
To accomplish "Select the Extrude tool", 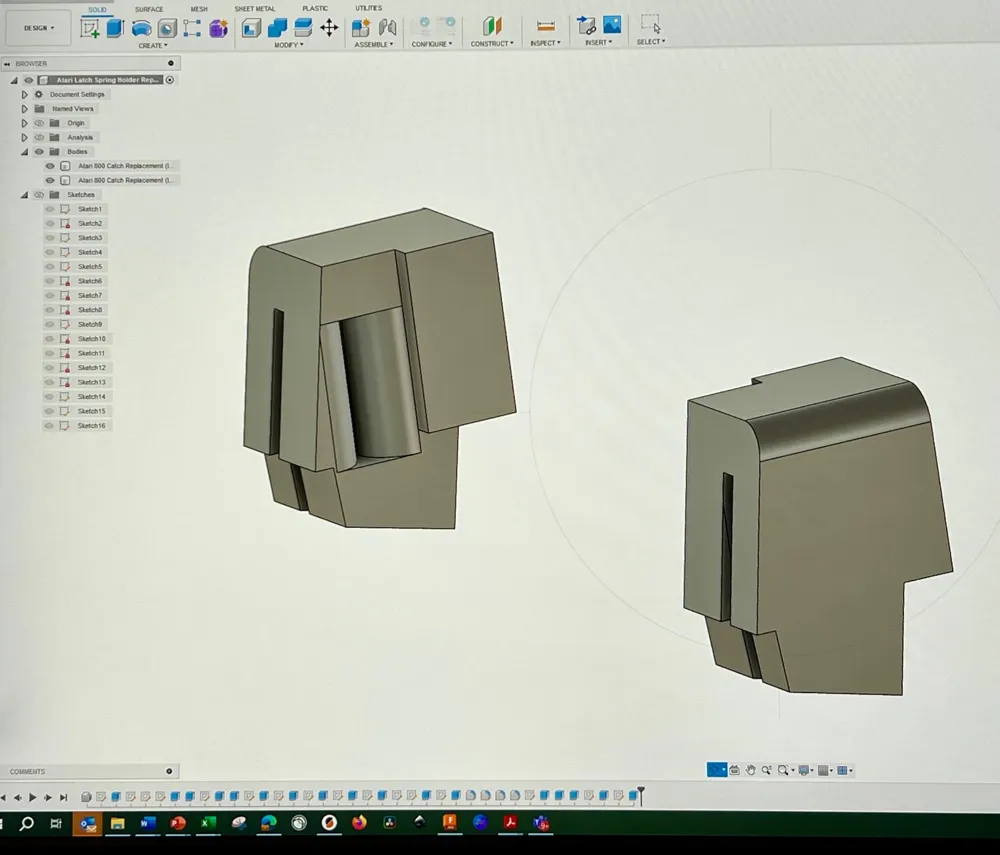I will point(115,28).
